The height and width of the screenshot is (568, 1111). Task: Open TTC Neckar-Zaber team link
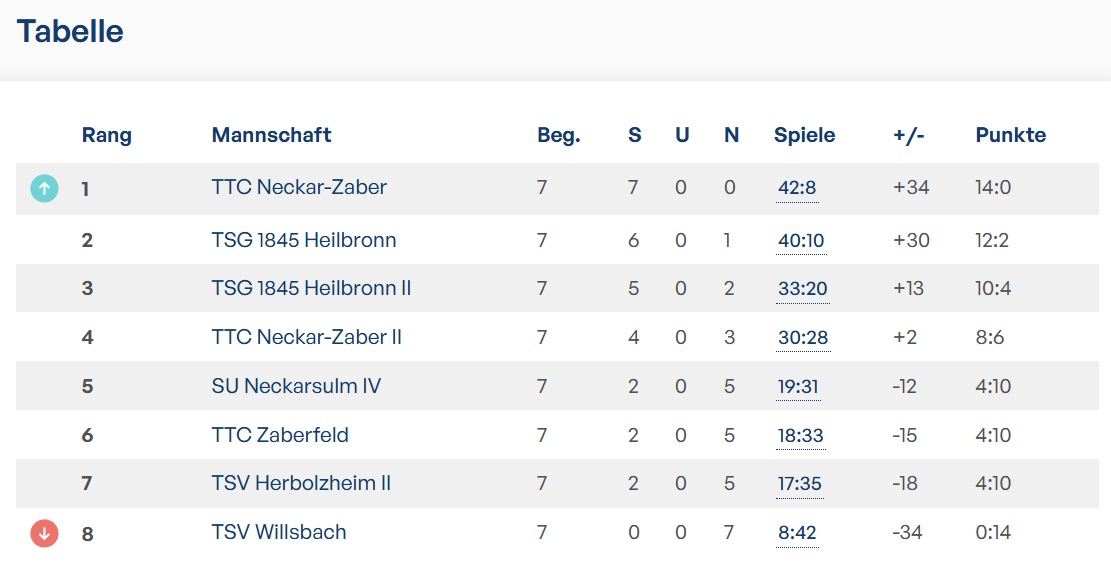click(299, 187)
